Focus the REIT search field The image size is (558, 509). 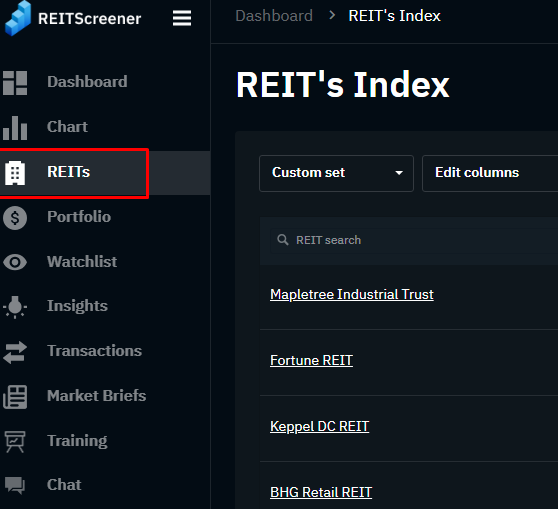coord(414,240)
